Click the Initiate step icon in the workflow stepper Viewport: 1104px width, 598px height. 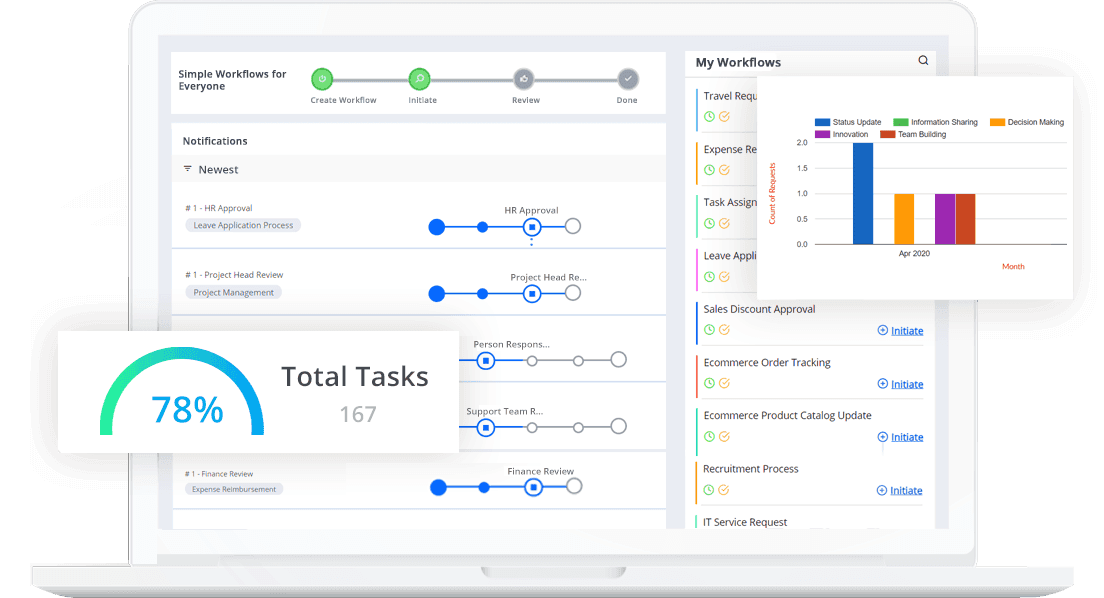pyautogui.click(x=419, y=78)
